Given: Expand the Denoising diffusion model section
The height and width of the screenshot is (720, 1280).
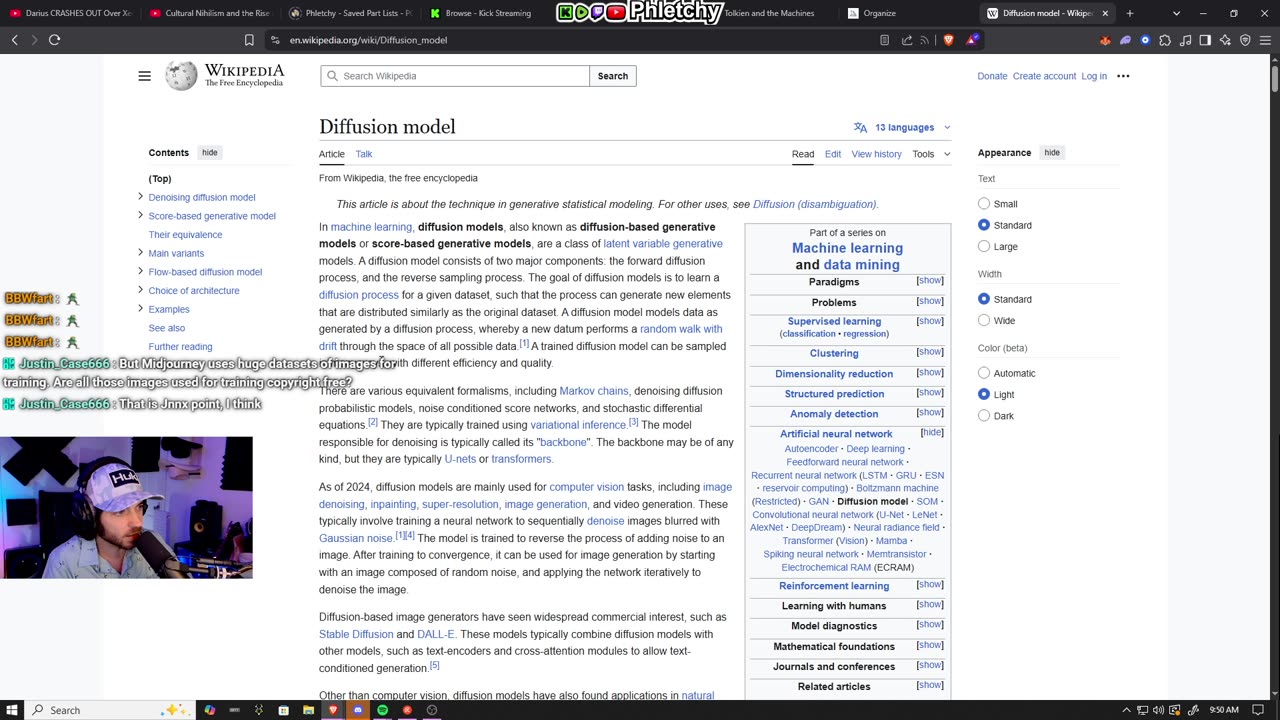Looking at the screenshot, I should [x=140, y=197].
